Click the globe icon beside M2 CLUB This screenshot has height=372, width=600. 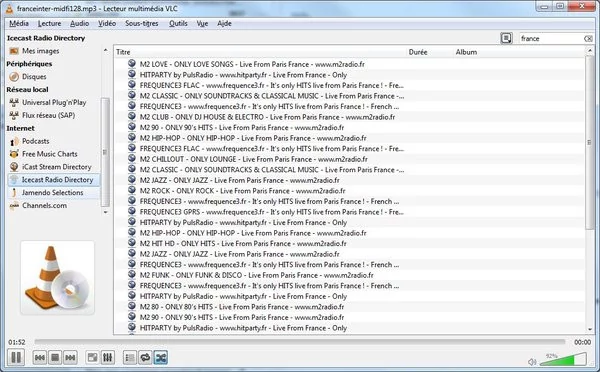point(132,116)
